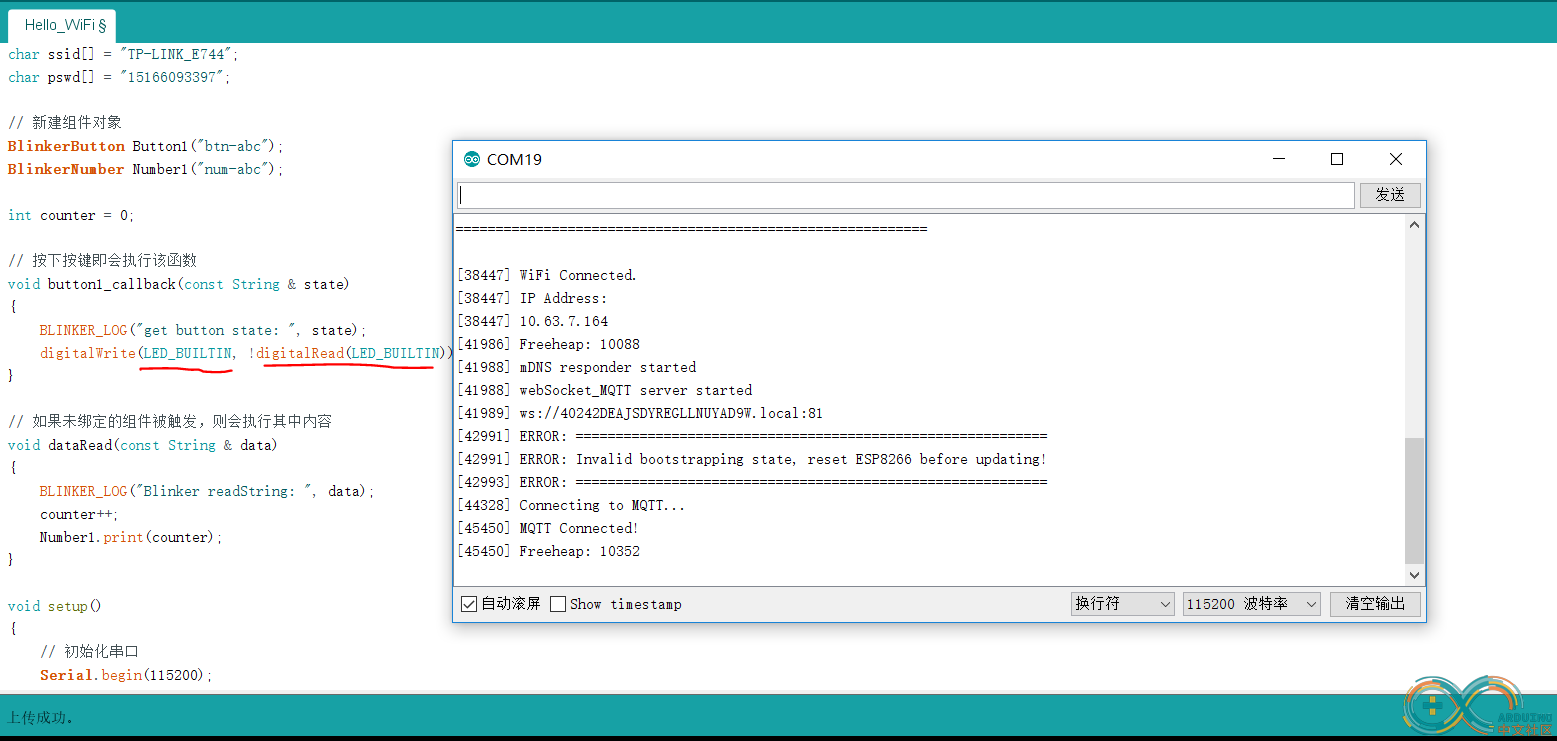Click the digitalWrite(LED_BUILTIN code line
1557x741 pixels.
(x=247, y=353)
